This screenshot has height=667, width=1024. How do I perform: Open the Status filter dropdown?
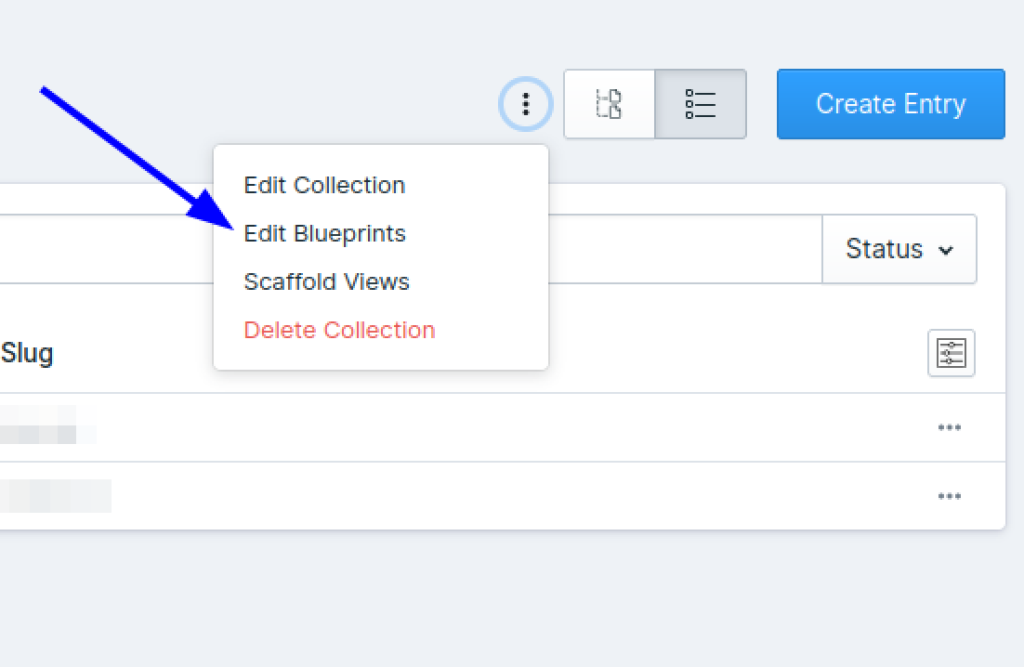(x=898, y=249)
